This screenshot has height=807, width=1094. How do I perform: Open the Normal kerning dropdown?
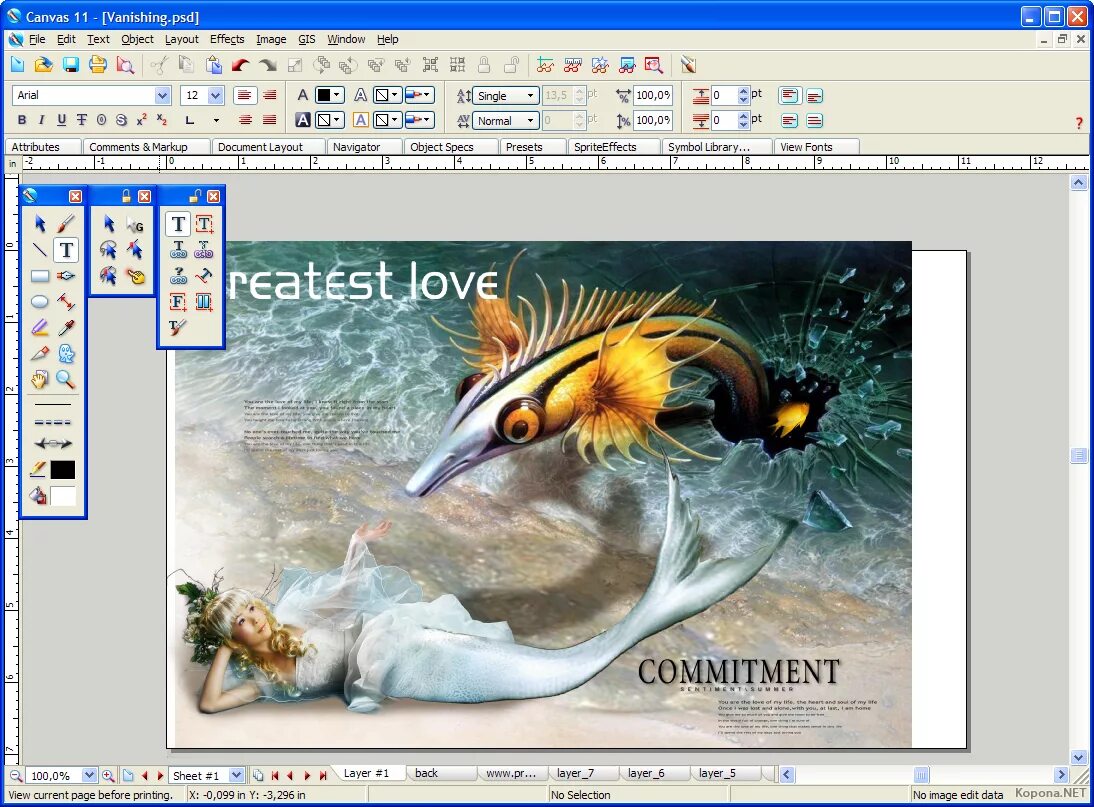coord(530,121)
